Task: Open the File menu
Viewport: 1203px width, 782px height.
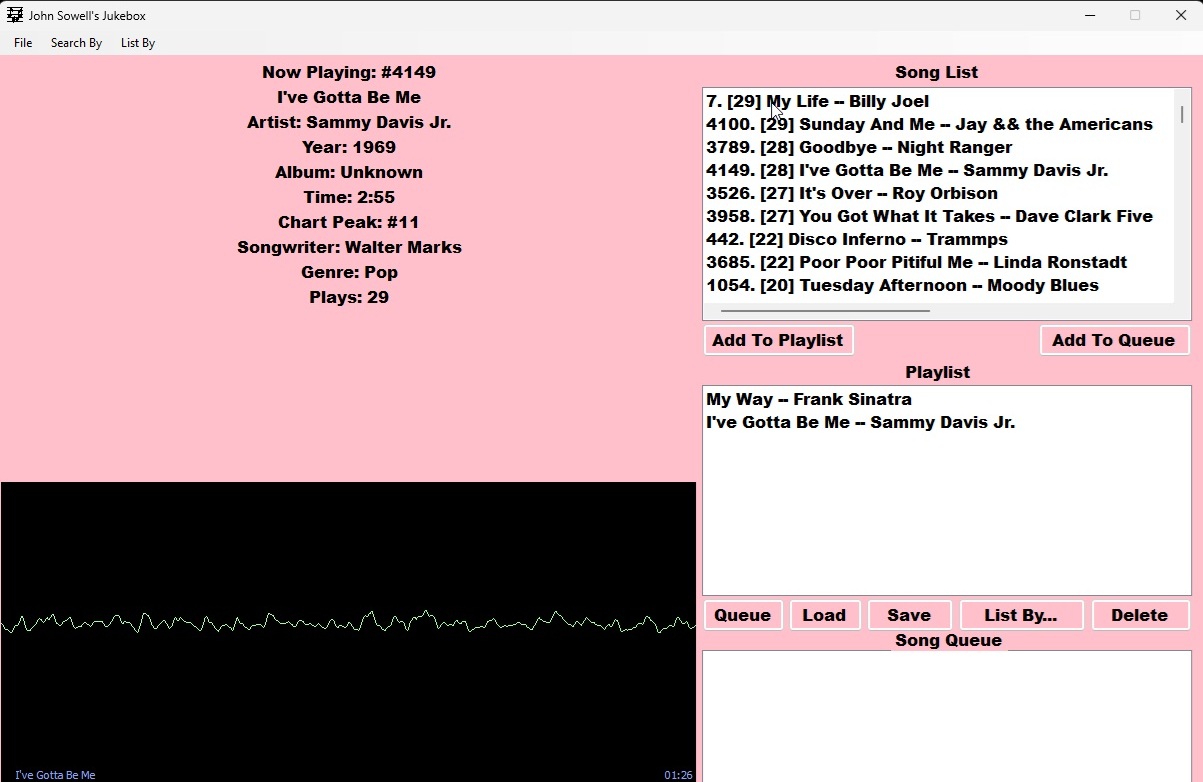Action: (x=23, y=43)
